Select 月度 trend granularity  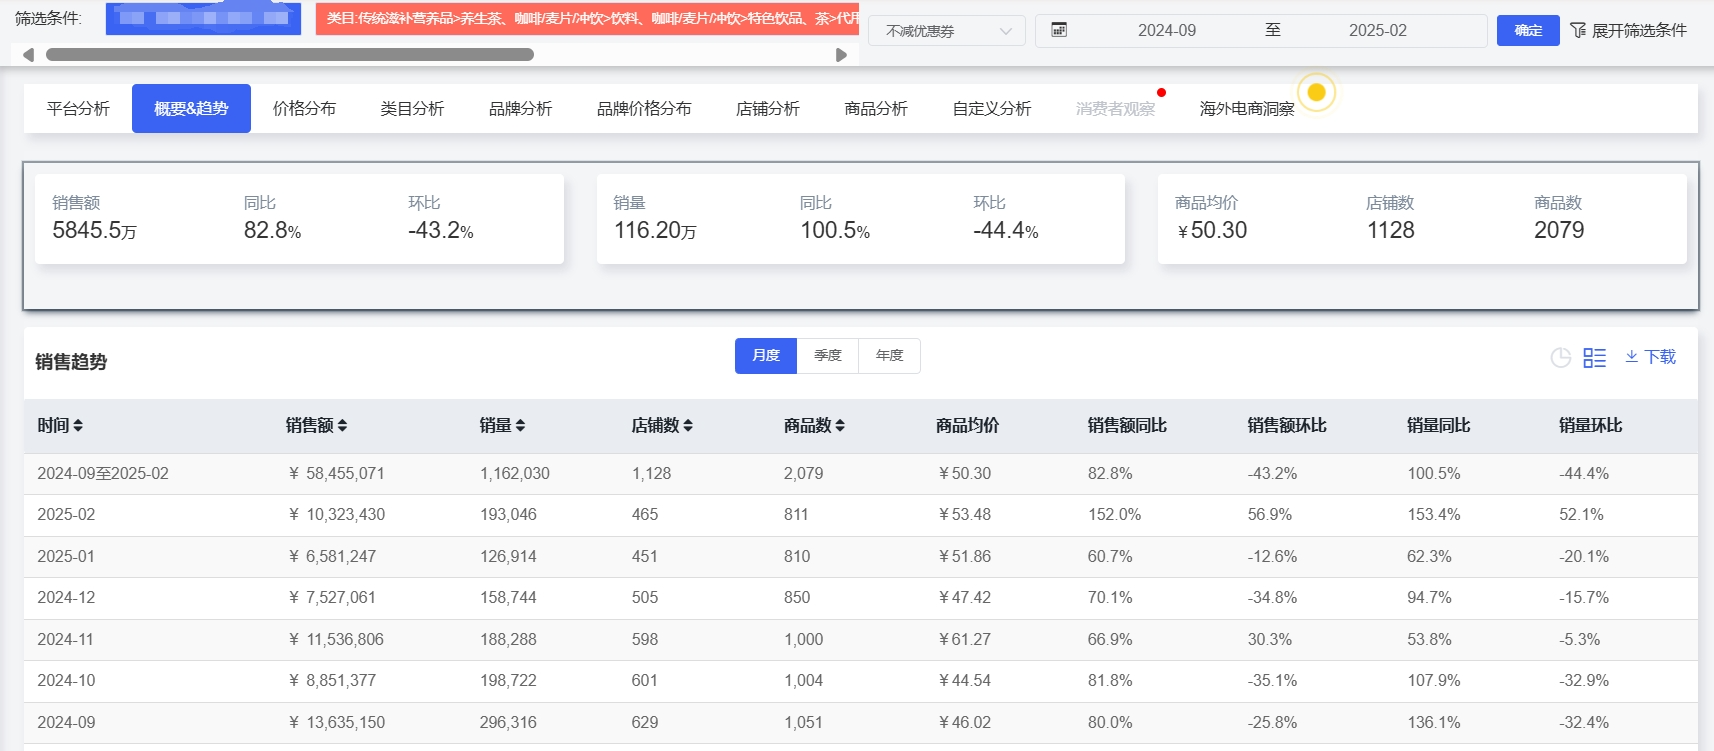[766, 356]
